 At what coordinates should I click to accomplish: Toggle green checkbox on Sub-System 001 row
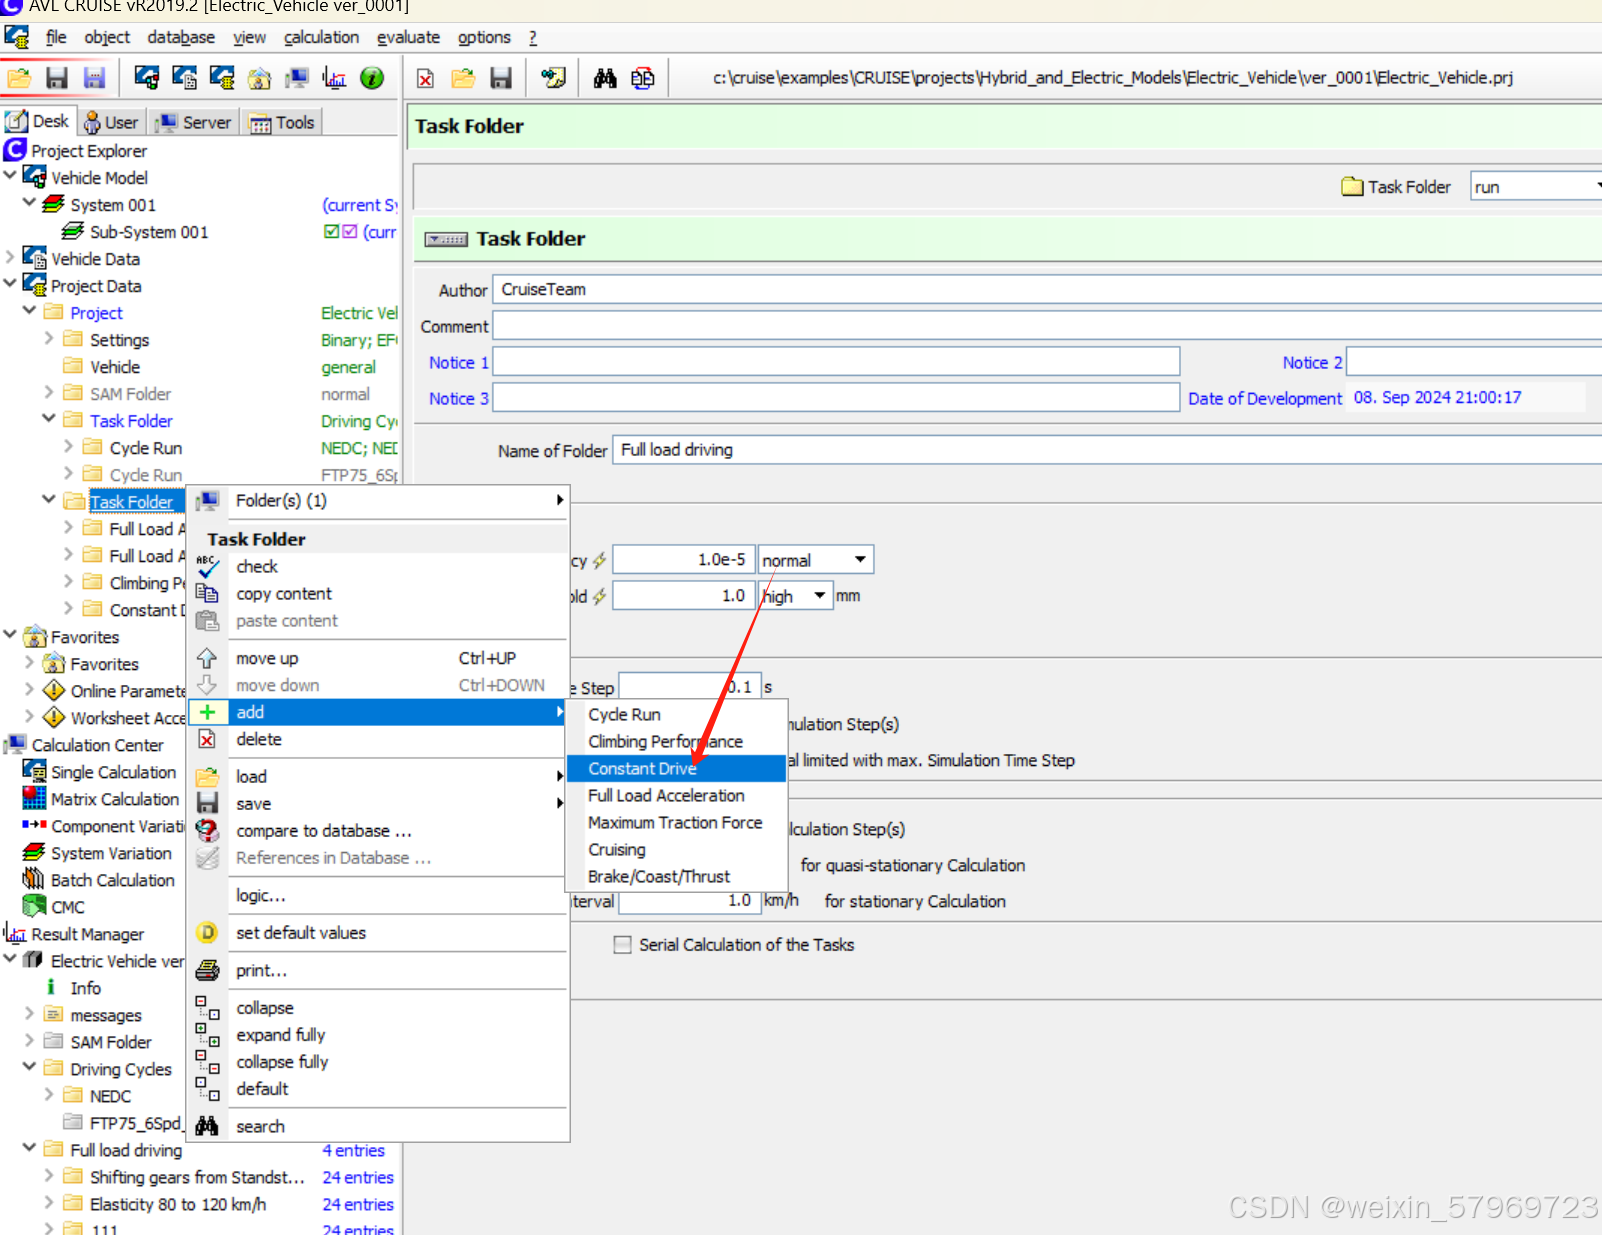(332, 231)
